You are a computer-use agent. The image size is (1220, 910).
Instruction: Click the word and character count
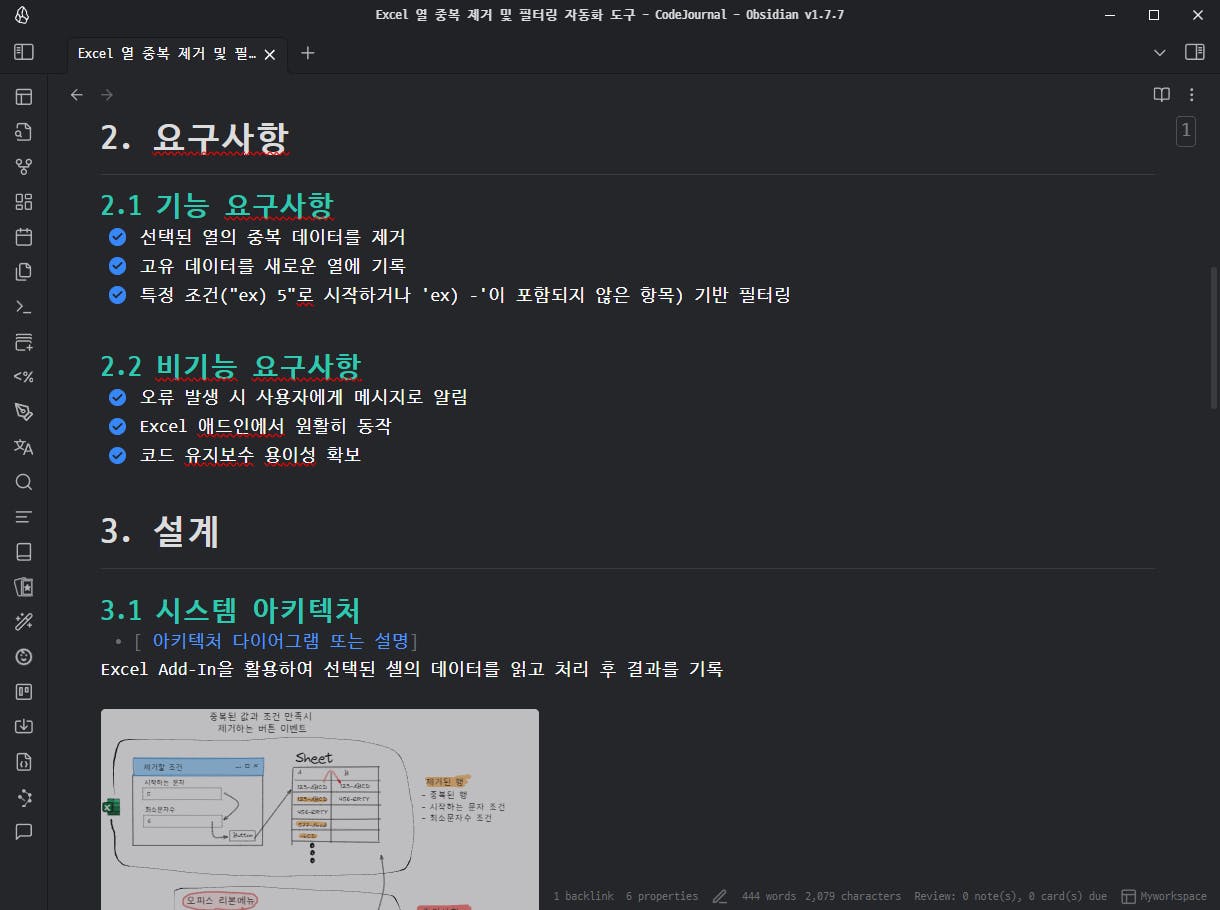point(821,896)
